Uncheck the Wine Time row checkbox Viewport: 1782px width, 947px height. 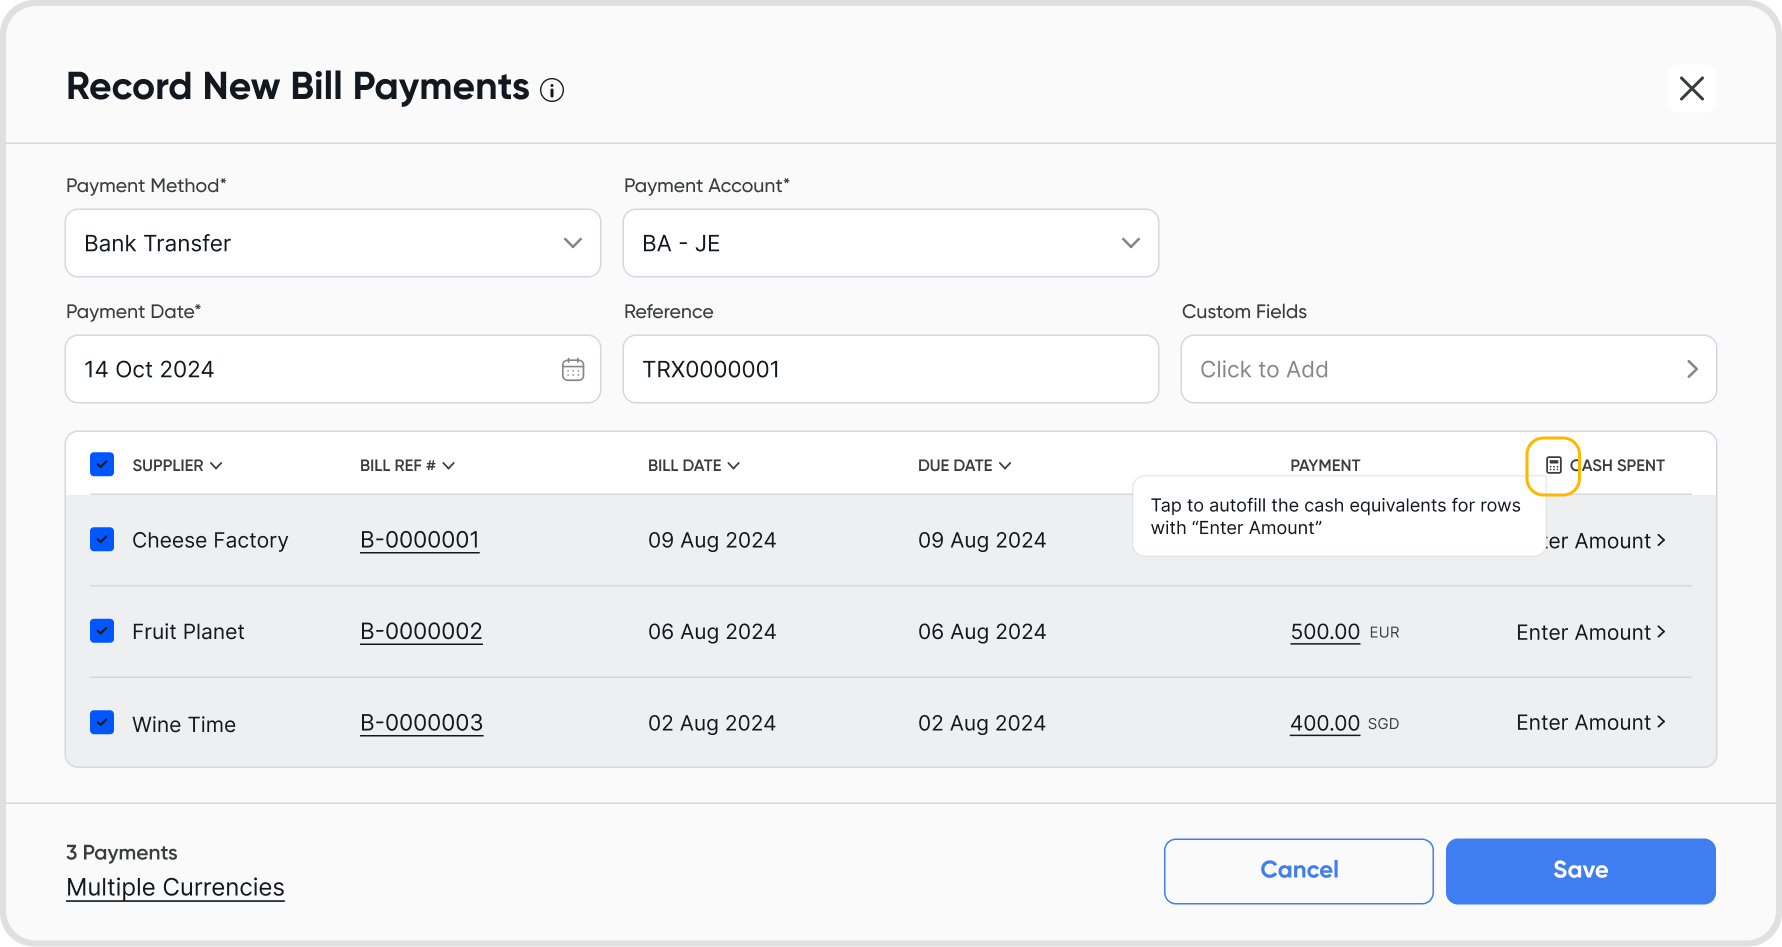(x=102, y=722)
